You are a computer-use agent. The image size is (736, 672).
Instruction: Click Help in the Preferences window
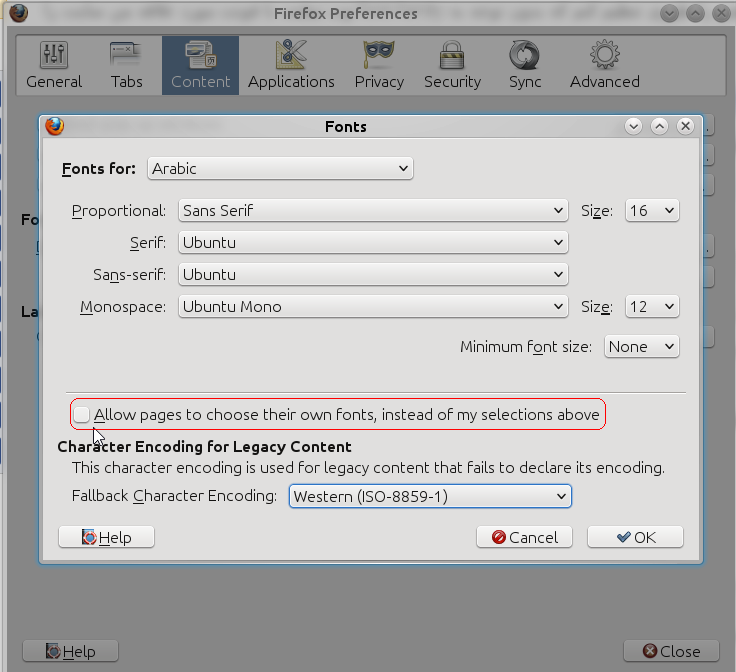[x=70, y=651]
